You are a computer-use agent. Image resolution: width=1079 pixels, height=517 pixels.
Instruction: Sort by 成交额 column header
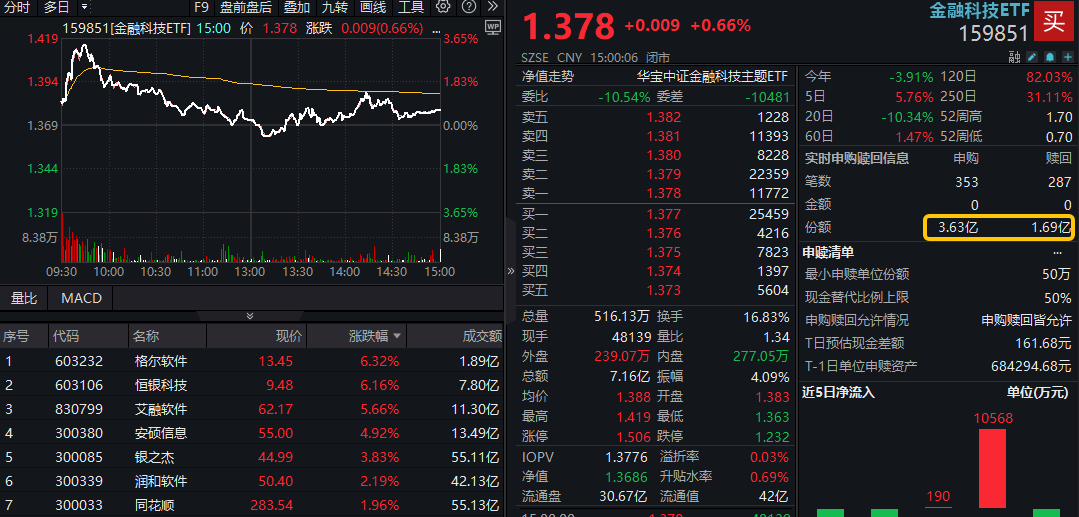tap(482, 337)
